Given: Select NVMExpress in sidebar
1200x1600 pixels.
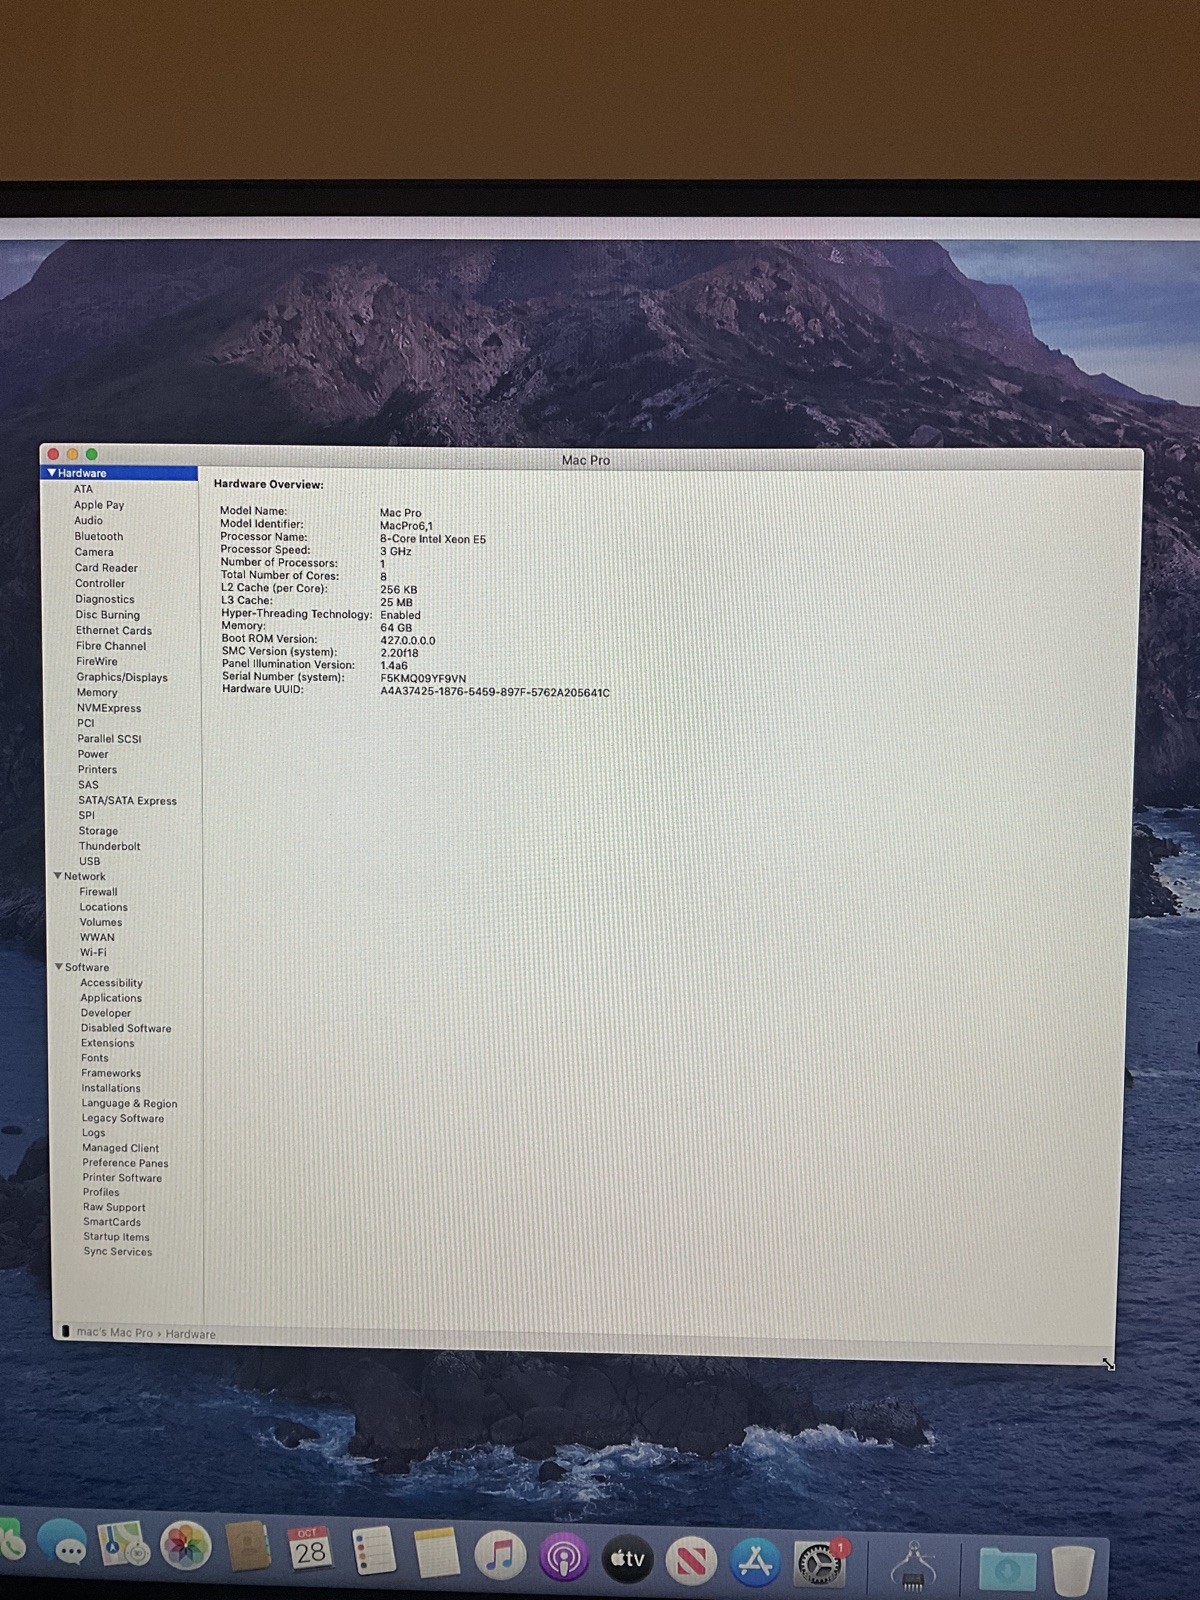Looking at the screenshot, I should click(109, 708).
